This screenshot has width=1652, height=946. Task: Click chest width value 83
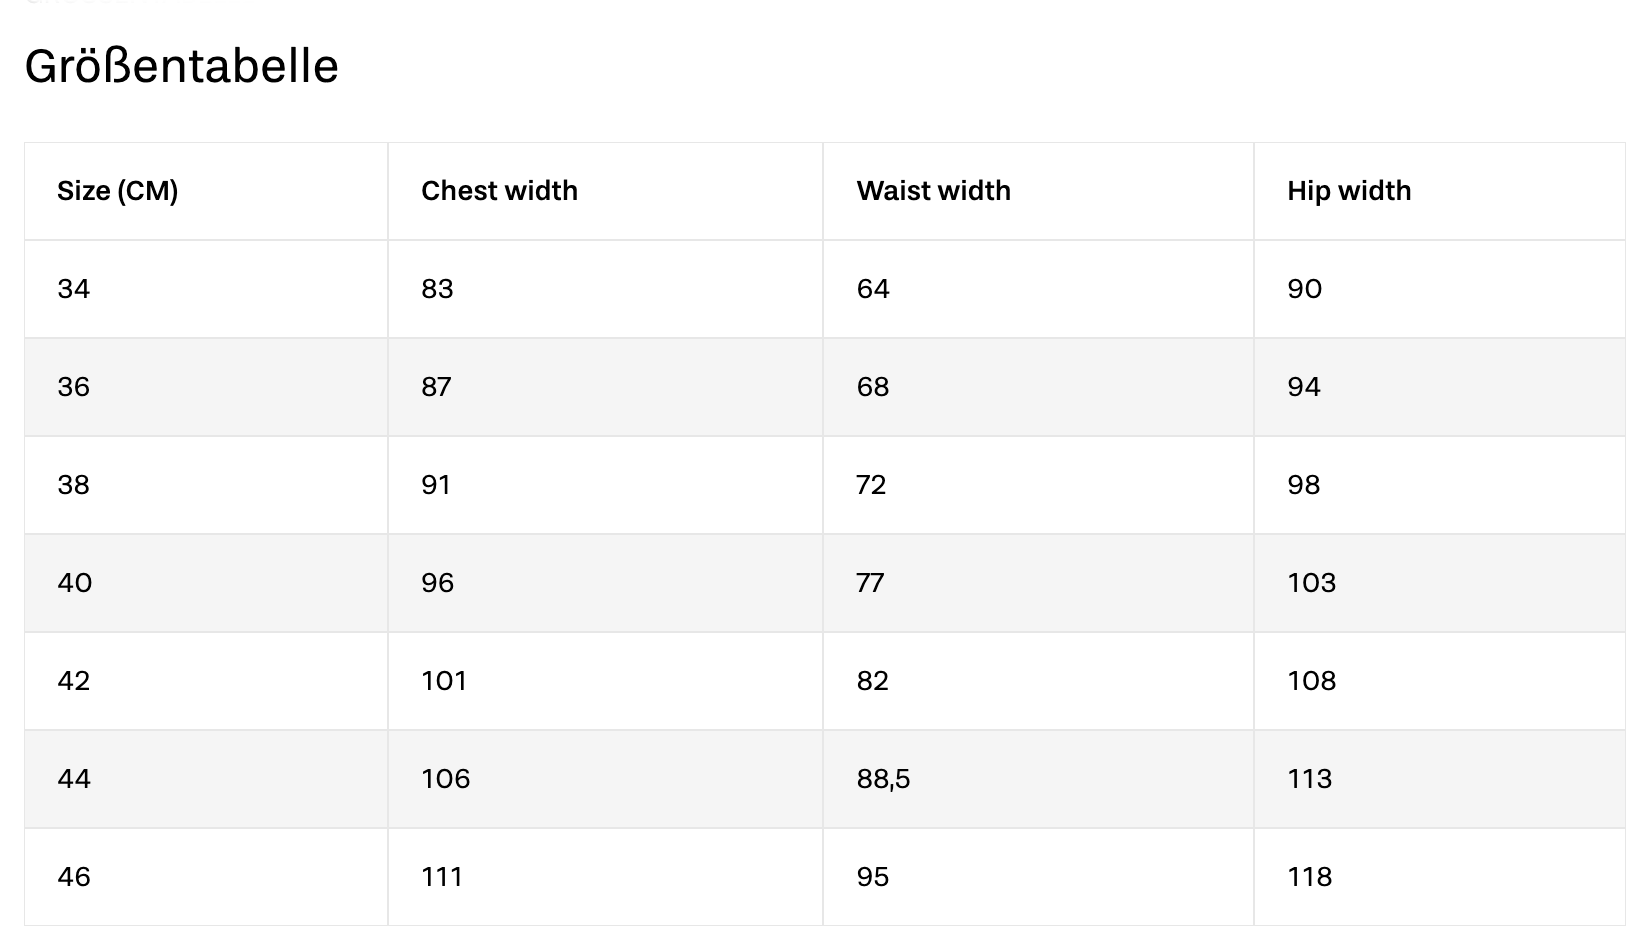click(437, 289)
